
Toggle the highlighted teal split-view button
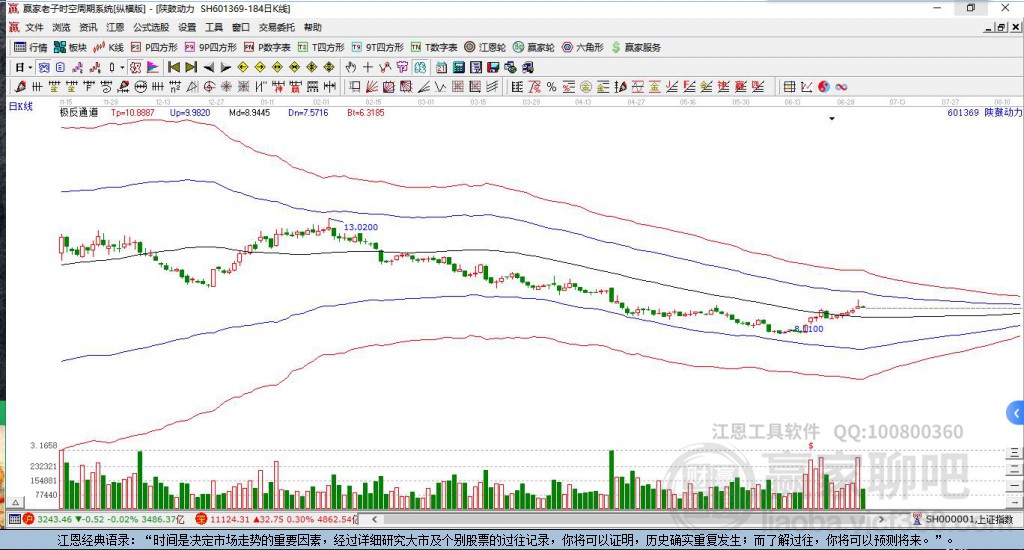(419, 67)
